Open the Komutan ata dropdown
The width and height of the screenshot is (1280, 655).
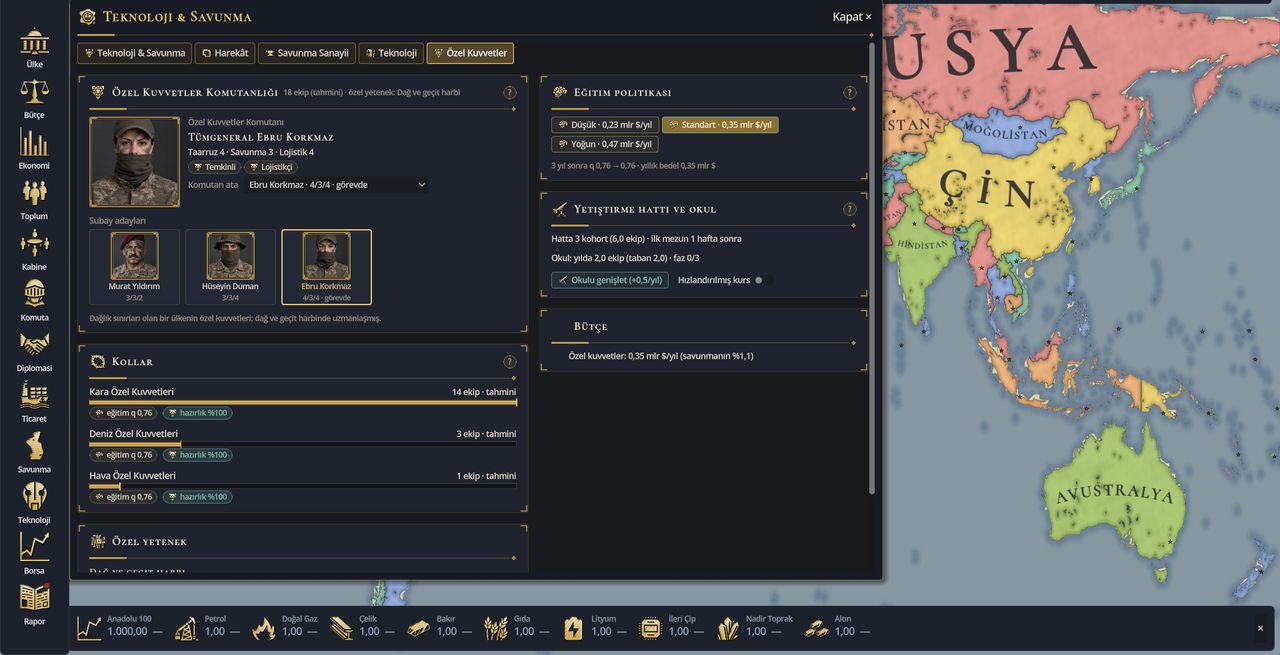pyautogui.click(x=337, y=185)
